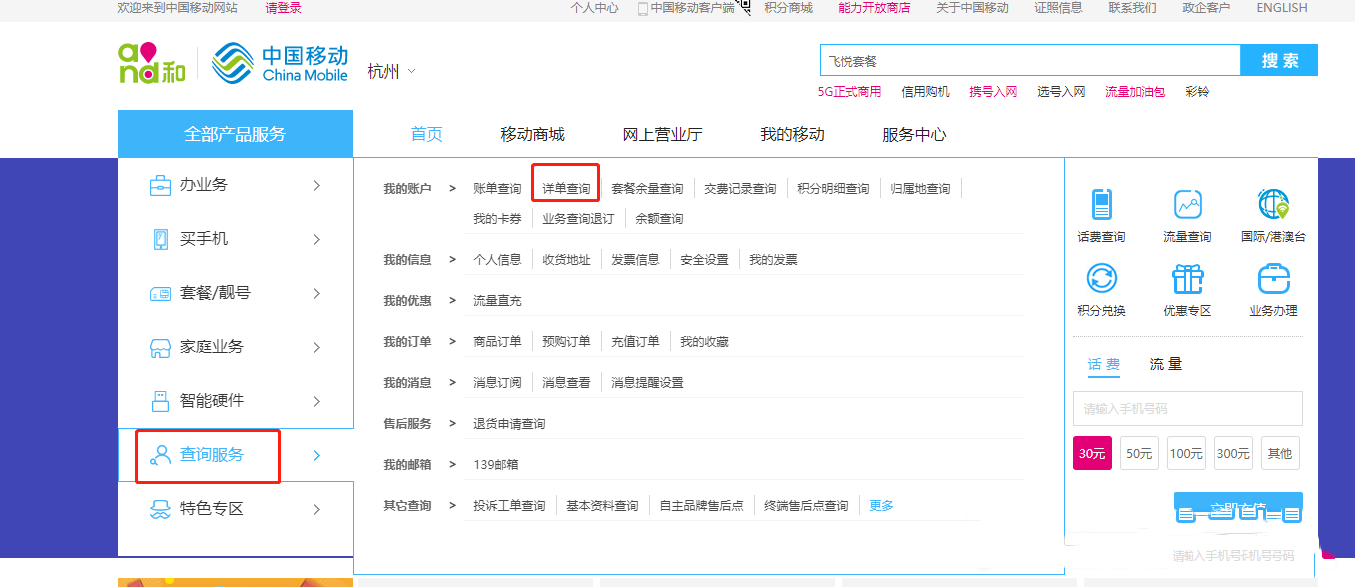Screen dimensions: 1355x587
Task: Select 国际/港澳台 international services icon
Action: (x=1270, y=209)
